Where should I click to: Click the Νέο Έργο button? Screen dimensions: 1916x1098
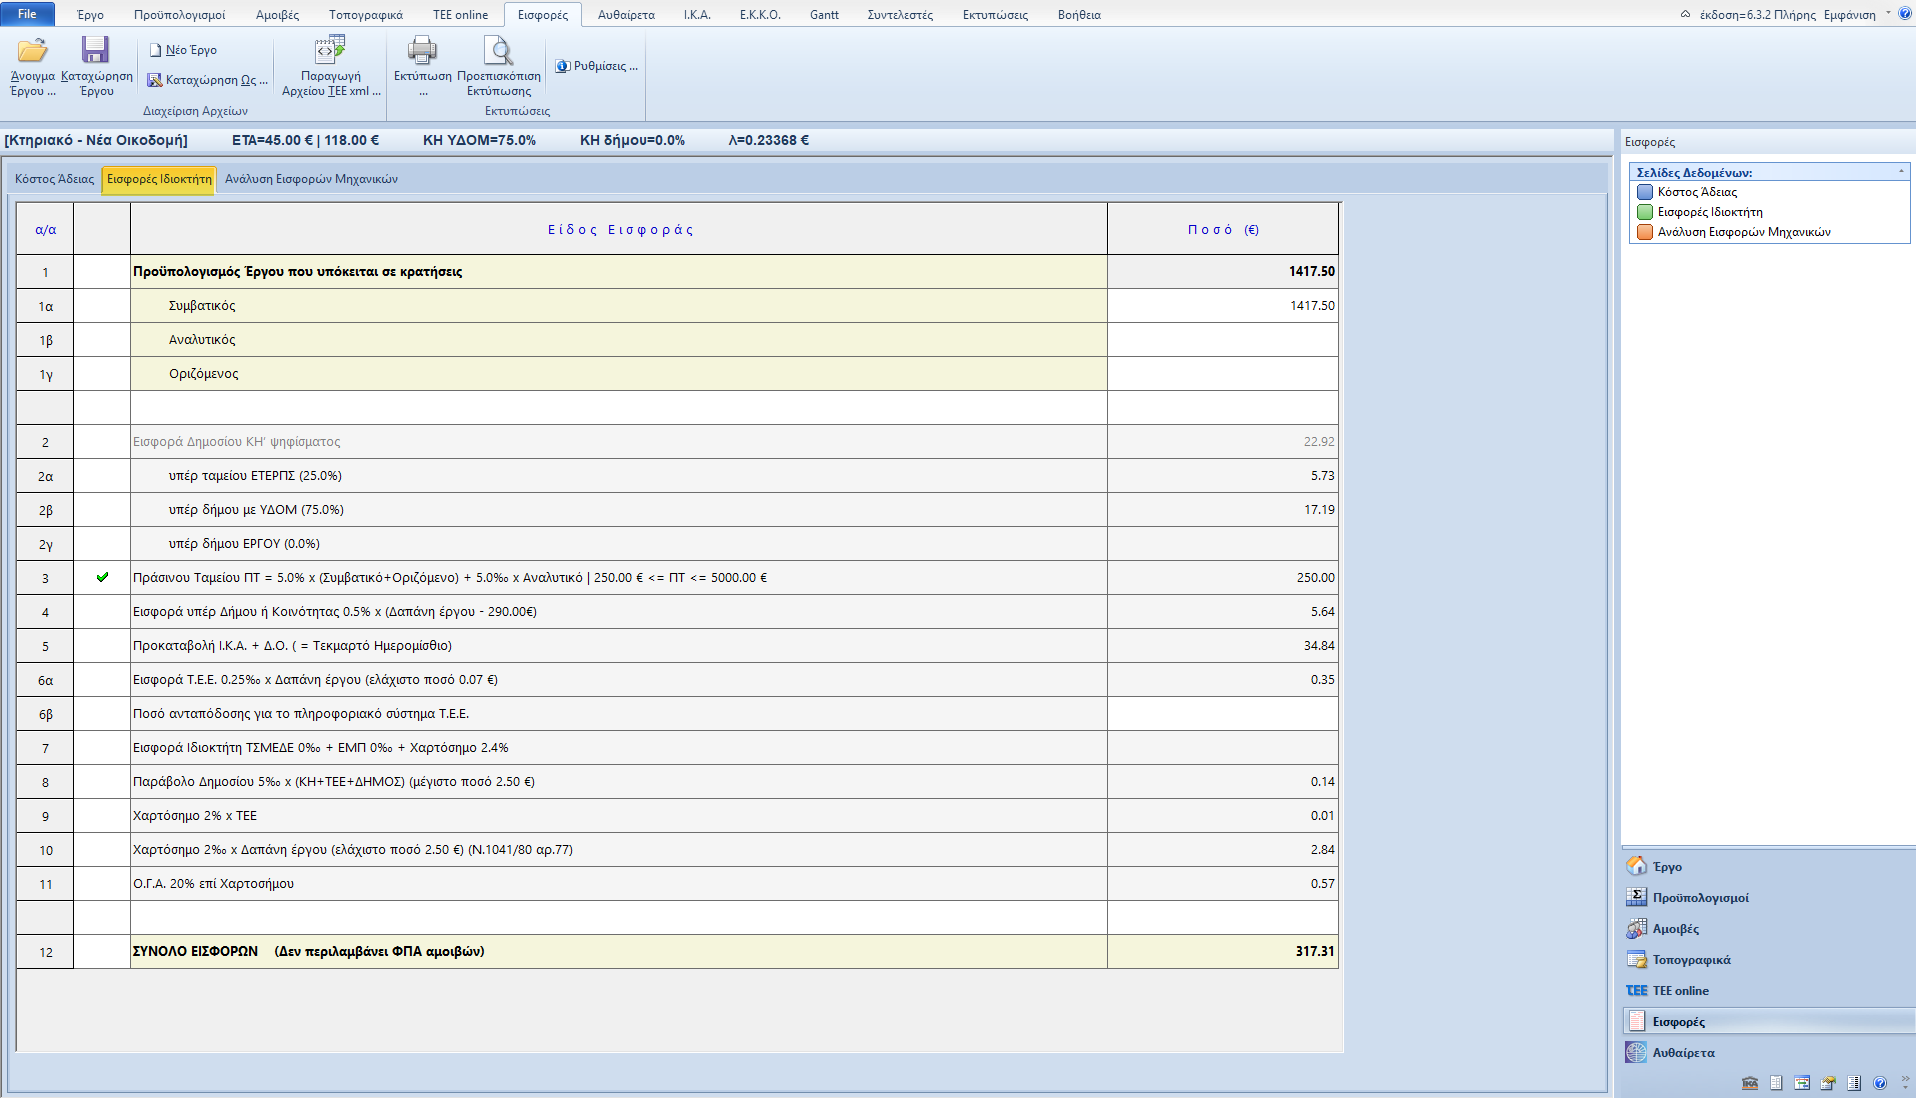(x=183, y=50)
